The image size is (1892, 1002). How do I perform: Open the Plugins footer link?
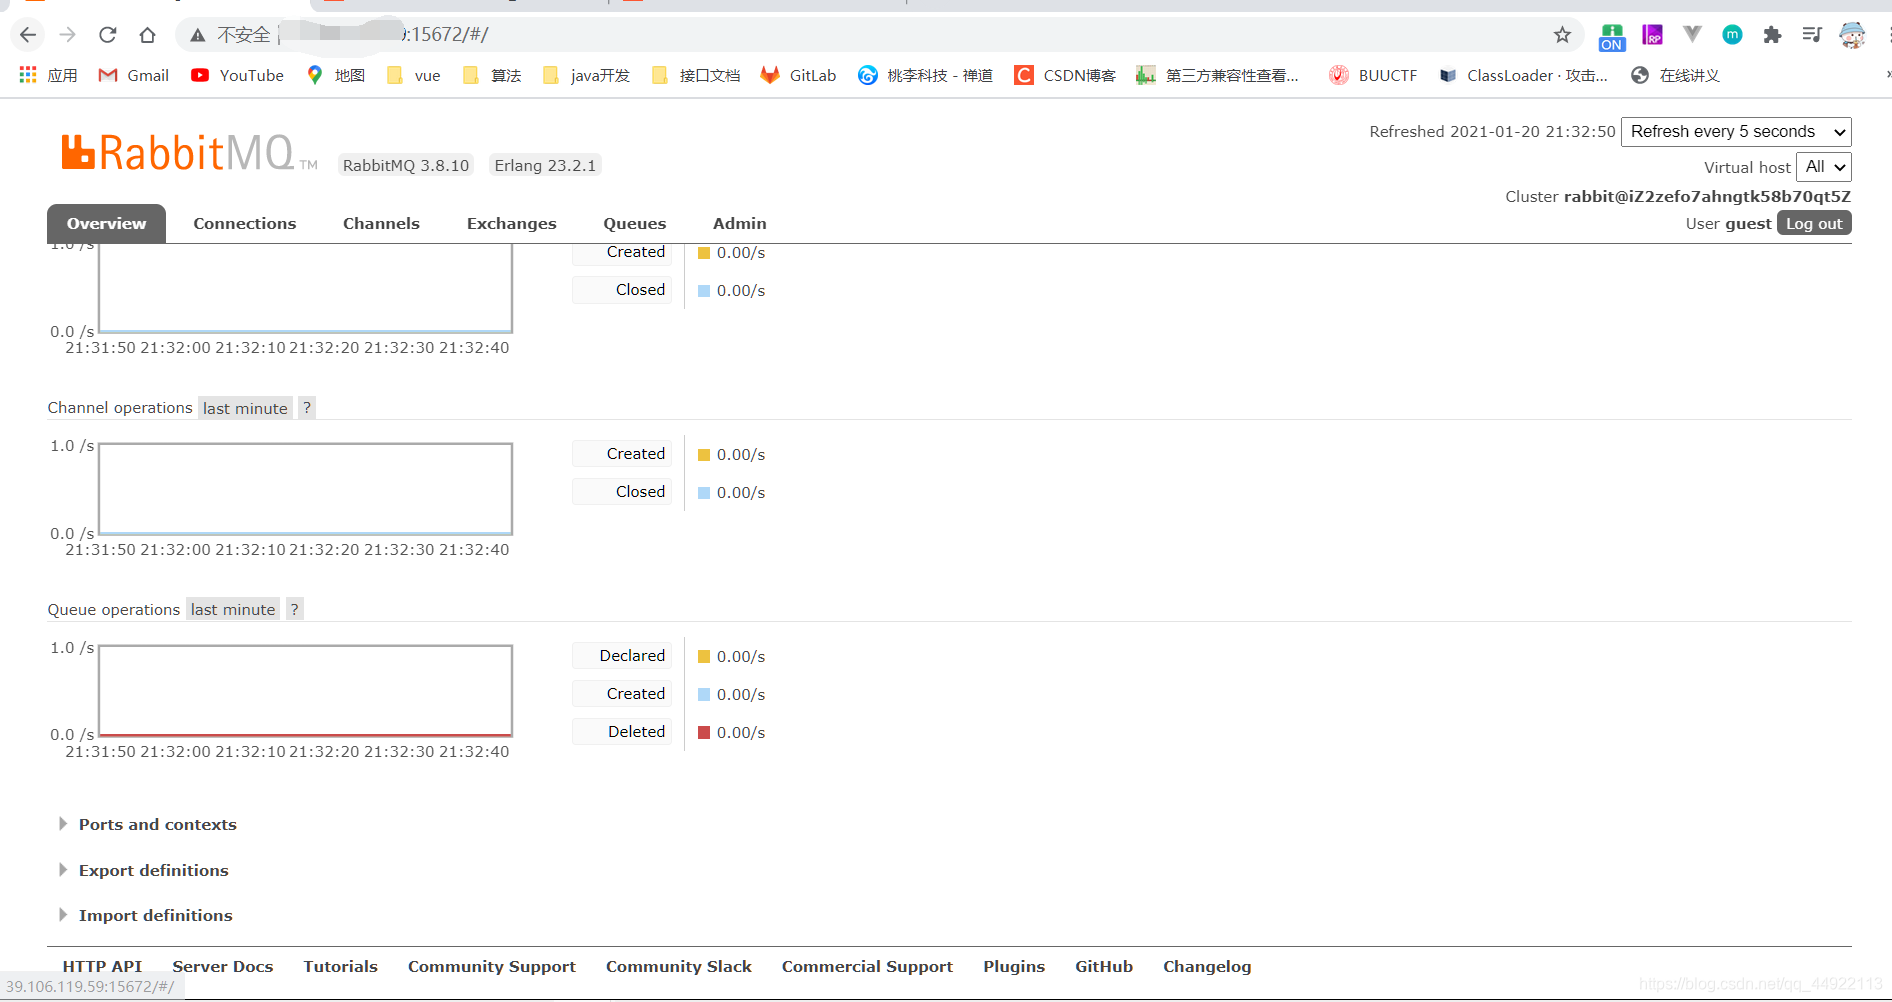click(x=1014, y=966)
